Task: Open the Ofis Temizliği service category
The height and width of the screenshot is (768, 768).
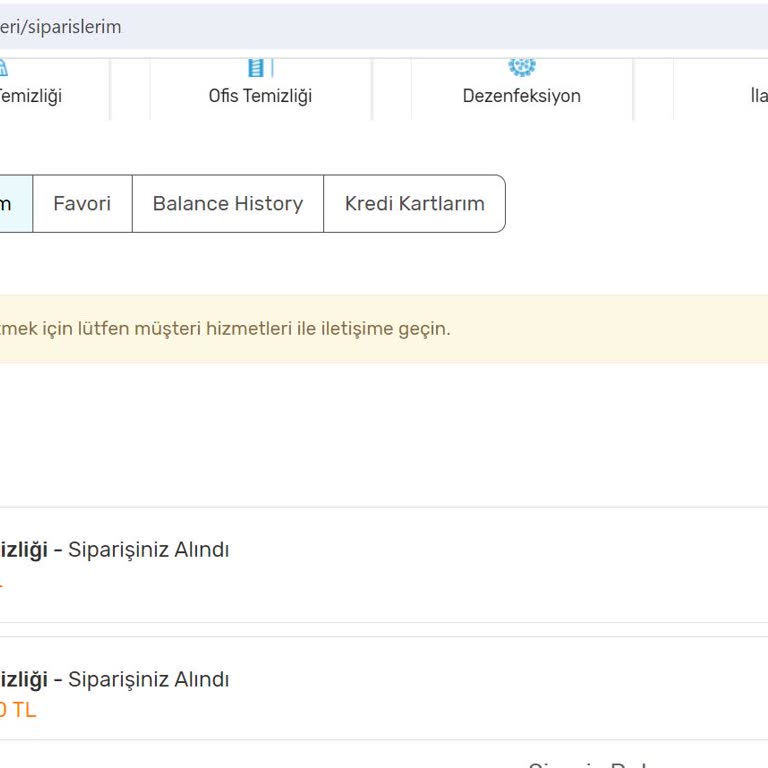Action: point(260,96)
